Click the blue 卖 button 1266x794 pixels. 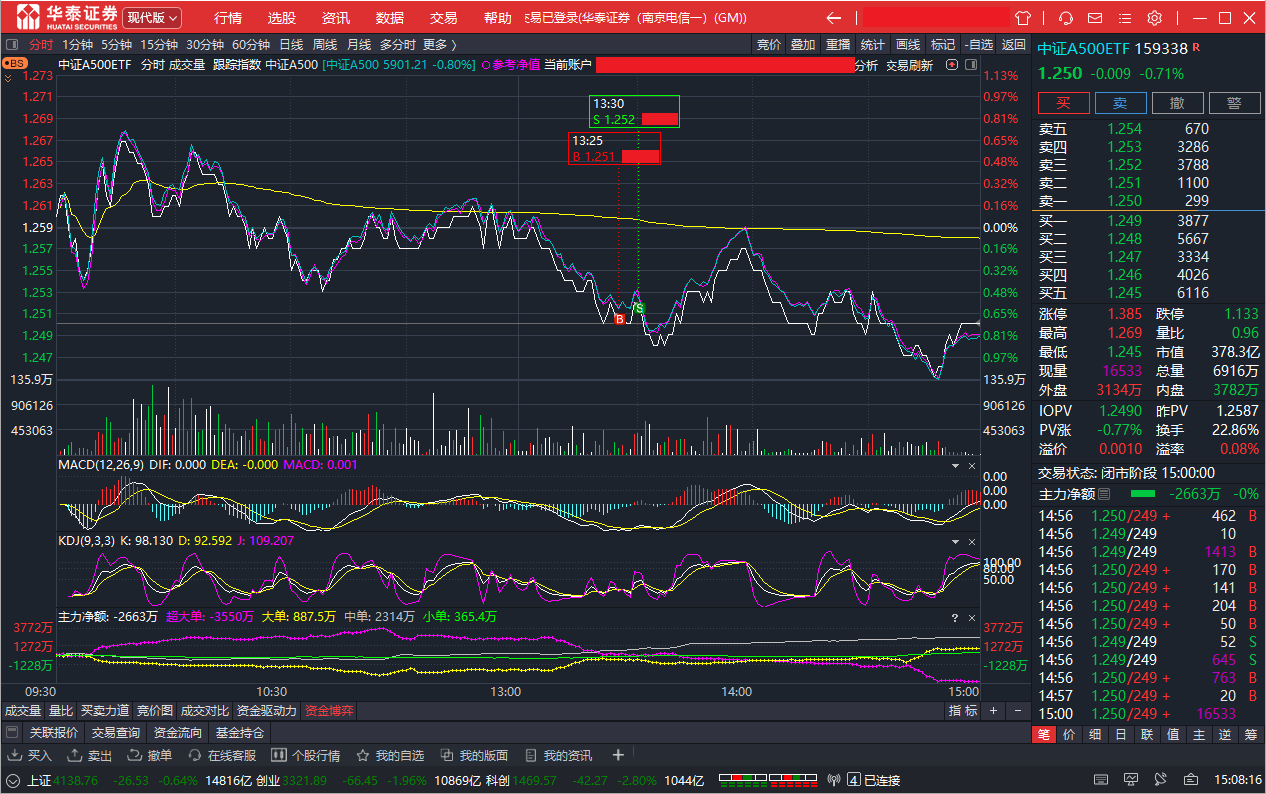(1120, 103)
